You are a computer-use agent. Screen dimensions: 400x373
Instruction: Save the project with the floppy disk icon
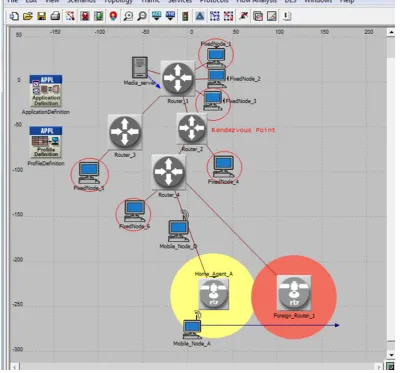click(x=42, y=16)
